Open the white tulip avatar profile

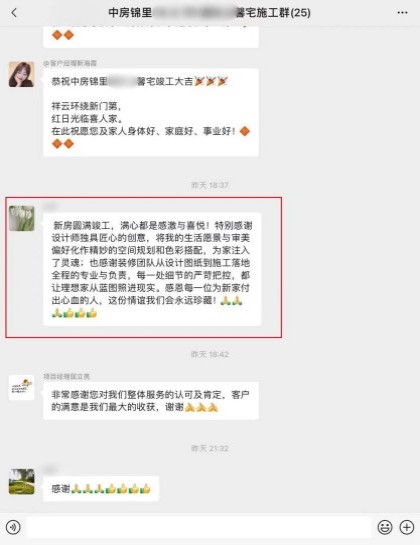22,218
